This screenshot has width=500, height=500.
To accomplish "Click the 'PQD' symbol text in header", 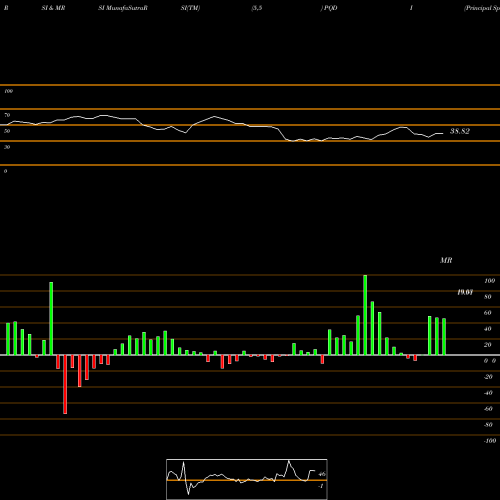I will click(x=330, y=8).
